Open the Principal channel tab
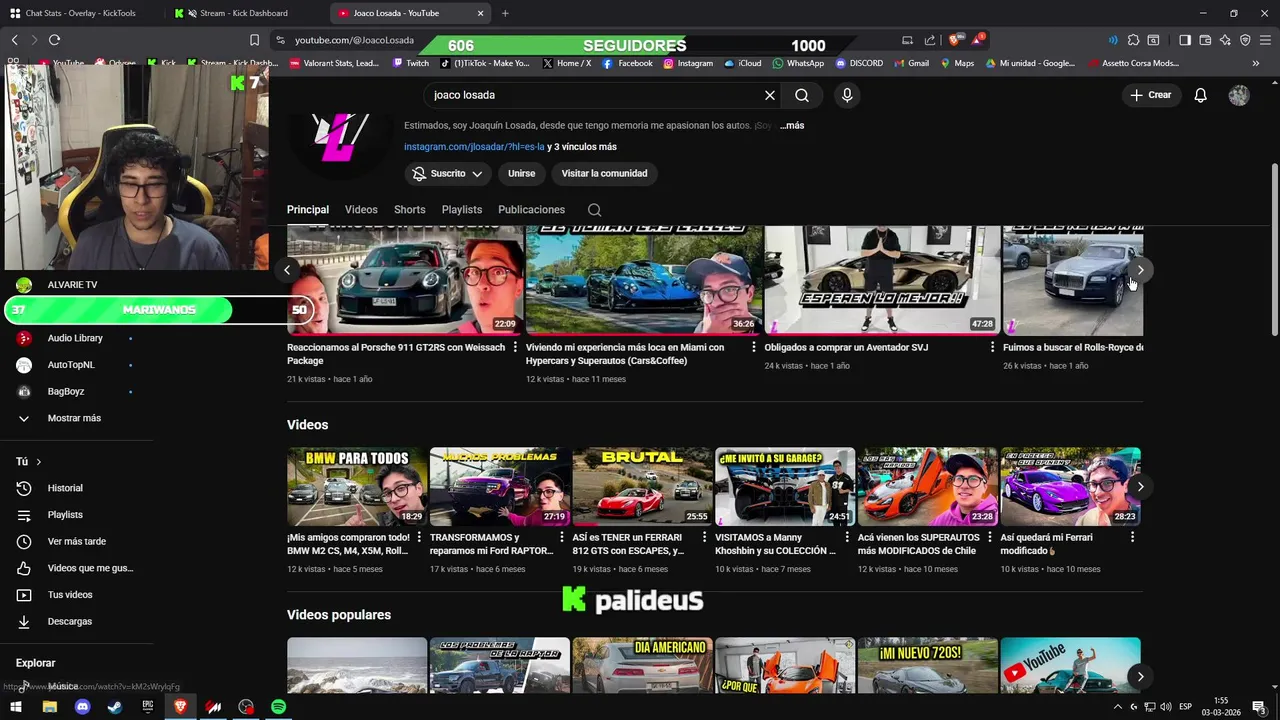The image size is (1280, 720). point(308,210)
